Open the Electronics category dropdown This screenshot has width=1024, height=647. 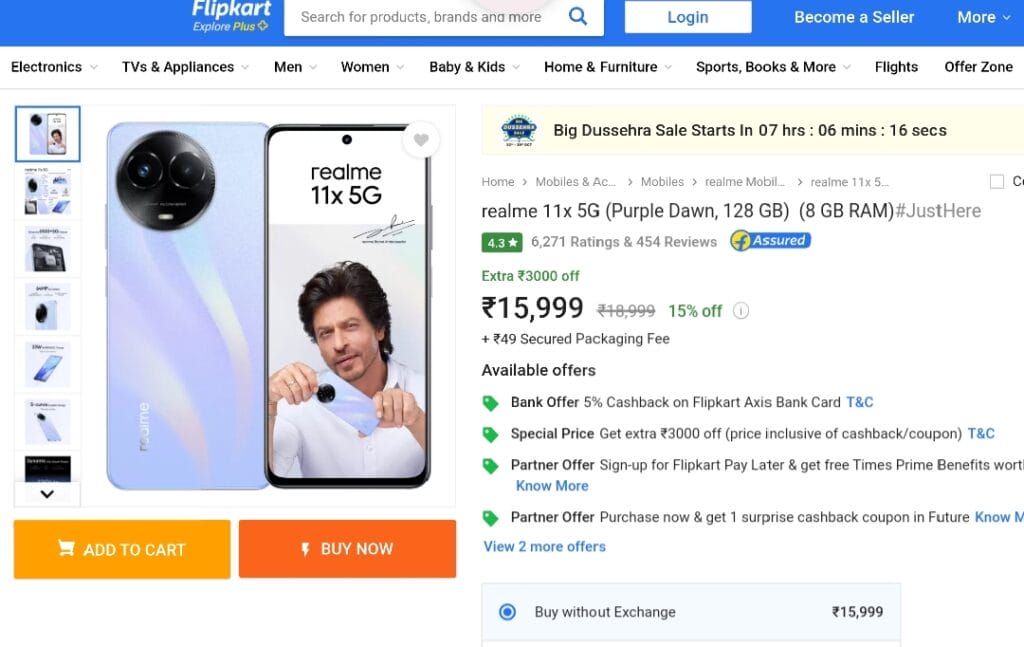pos(54,67)
